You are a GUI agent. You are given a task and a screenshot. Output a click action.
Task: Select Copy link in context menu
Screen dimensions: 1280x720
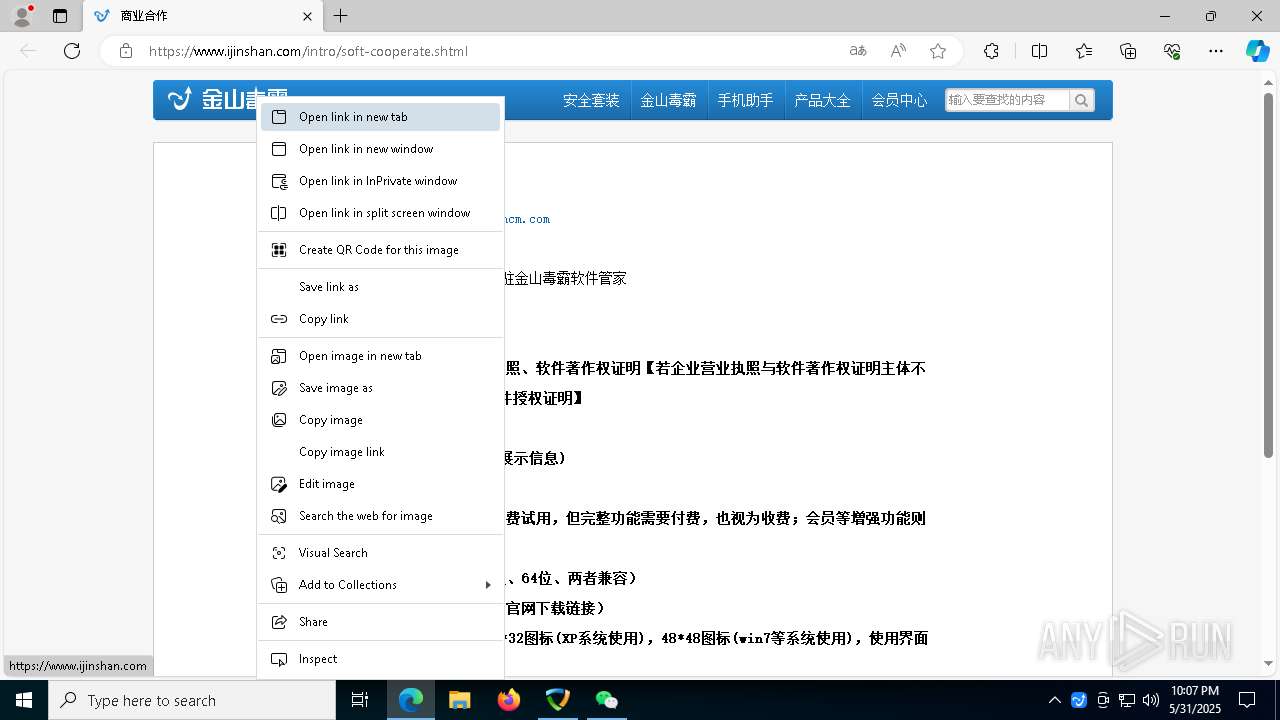pyautogui.click(x=380, y=319)
